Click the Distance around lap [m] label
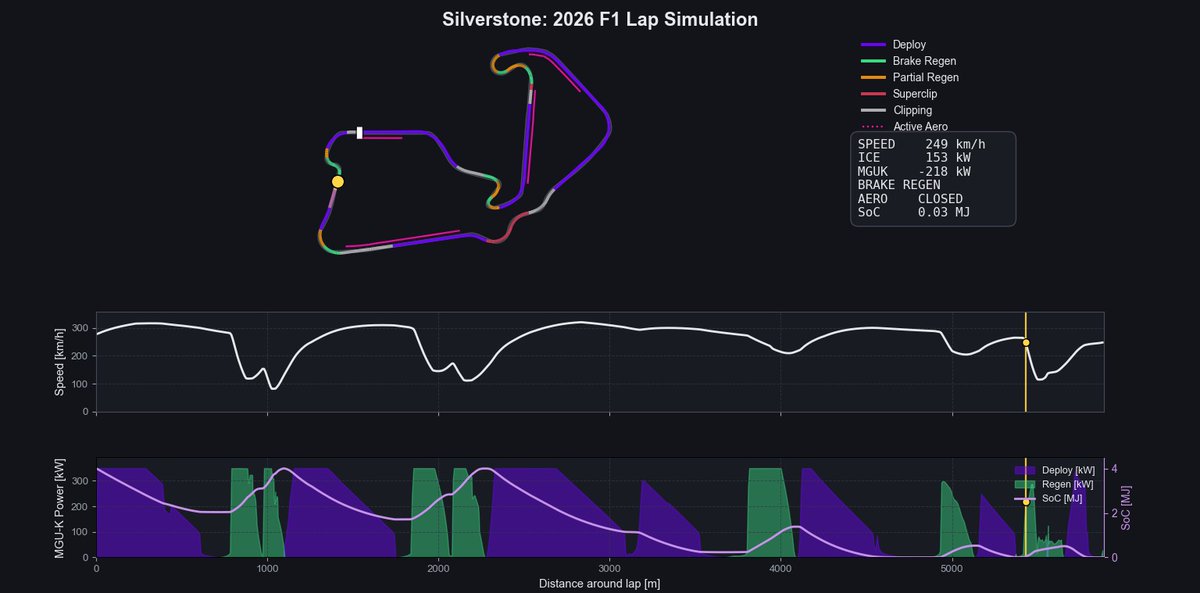 pos(600,583)
